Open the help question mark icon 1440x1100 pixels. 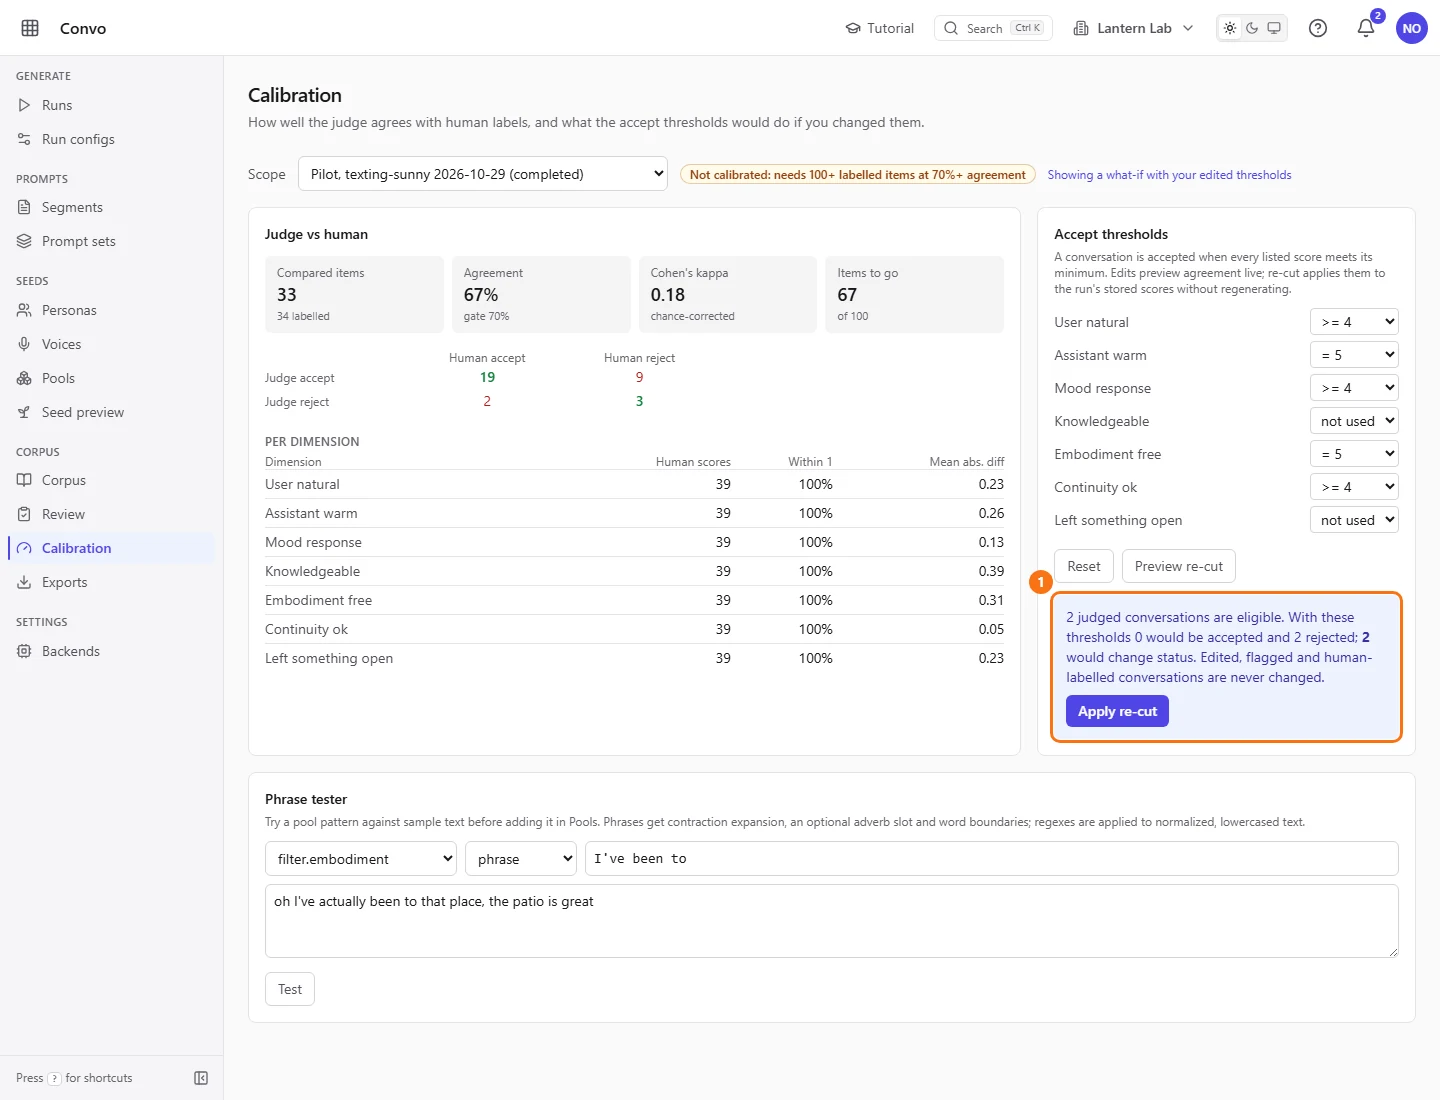pyautogui.click(x=1318, y=28)
